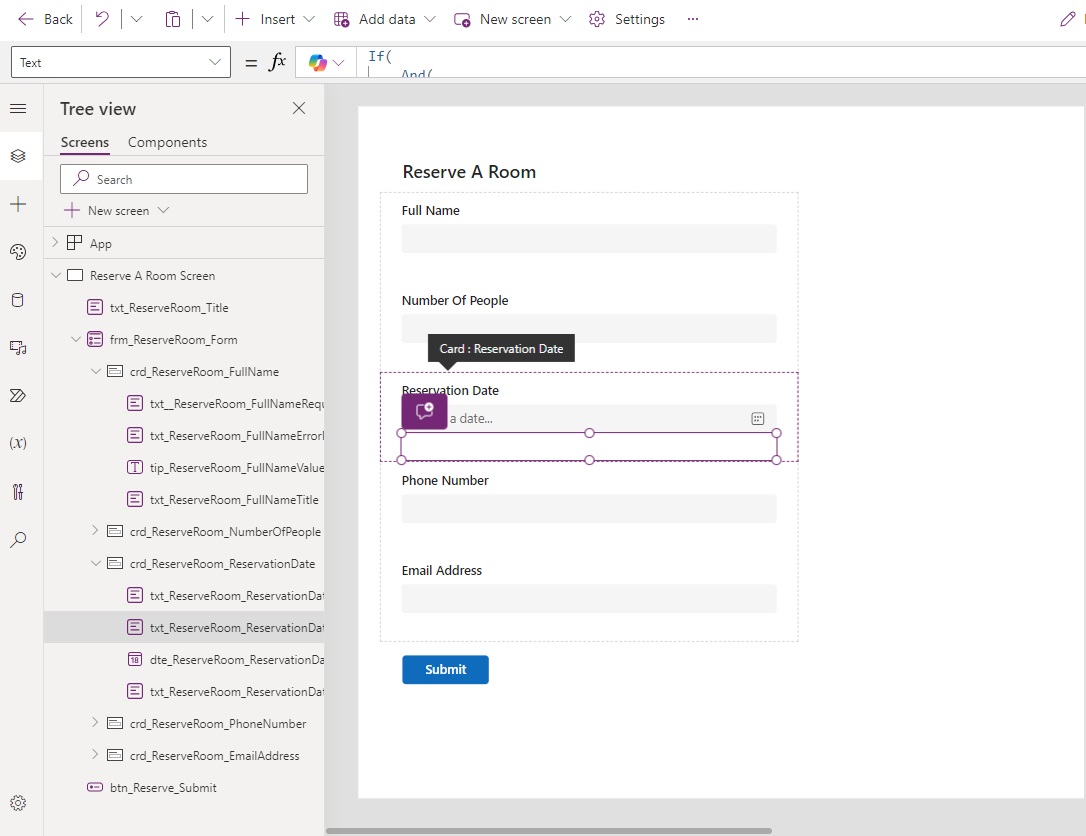1086x836 pixels.
Task: Click the Submit button on the form
Action: click(x=445, y=669)
